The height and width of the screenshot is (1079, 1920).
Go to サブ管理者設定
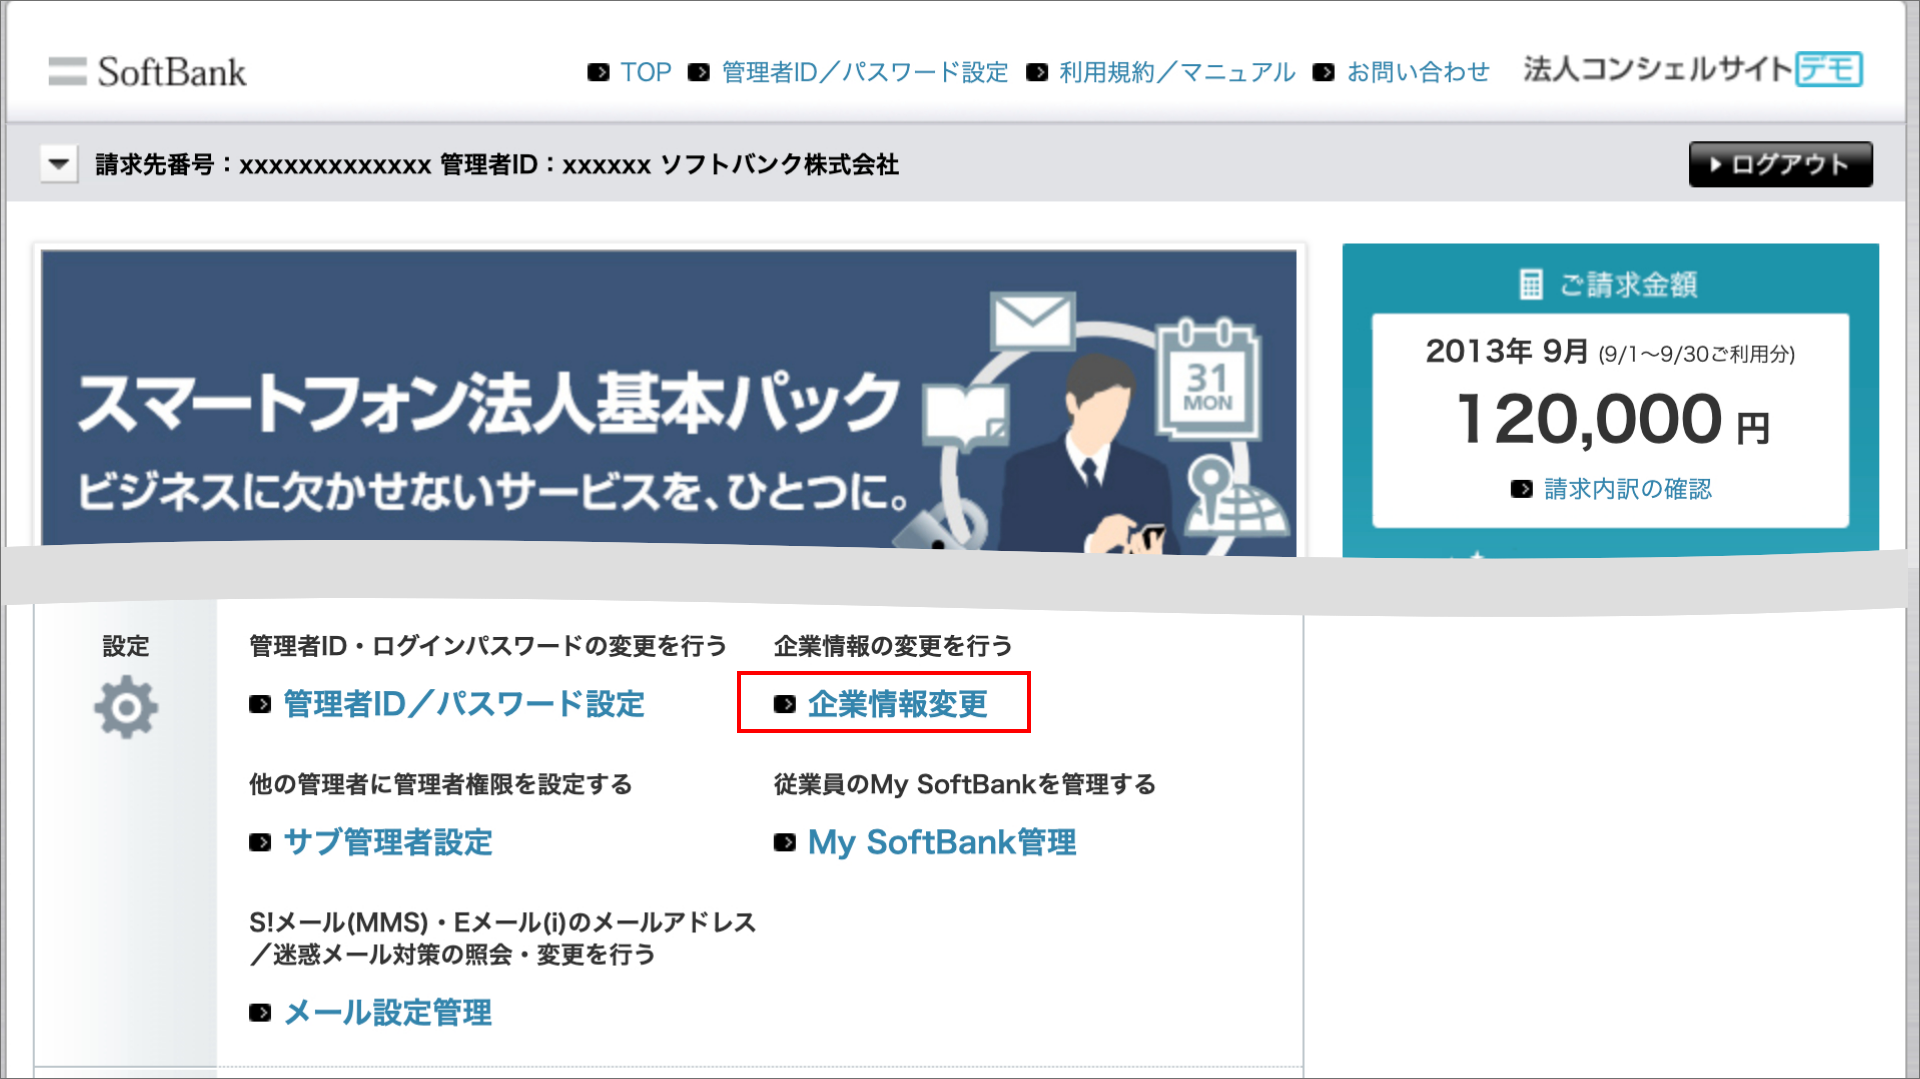click(388, 843)
